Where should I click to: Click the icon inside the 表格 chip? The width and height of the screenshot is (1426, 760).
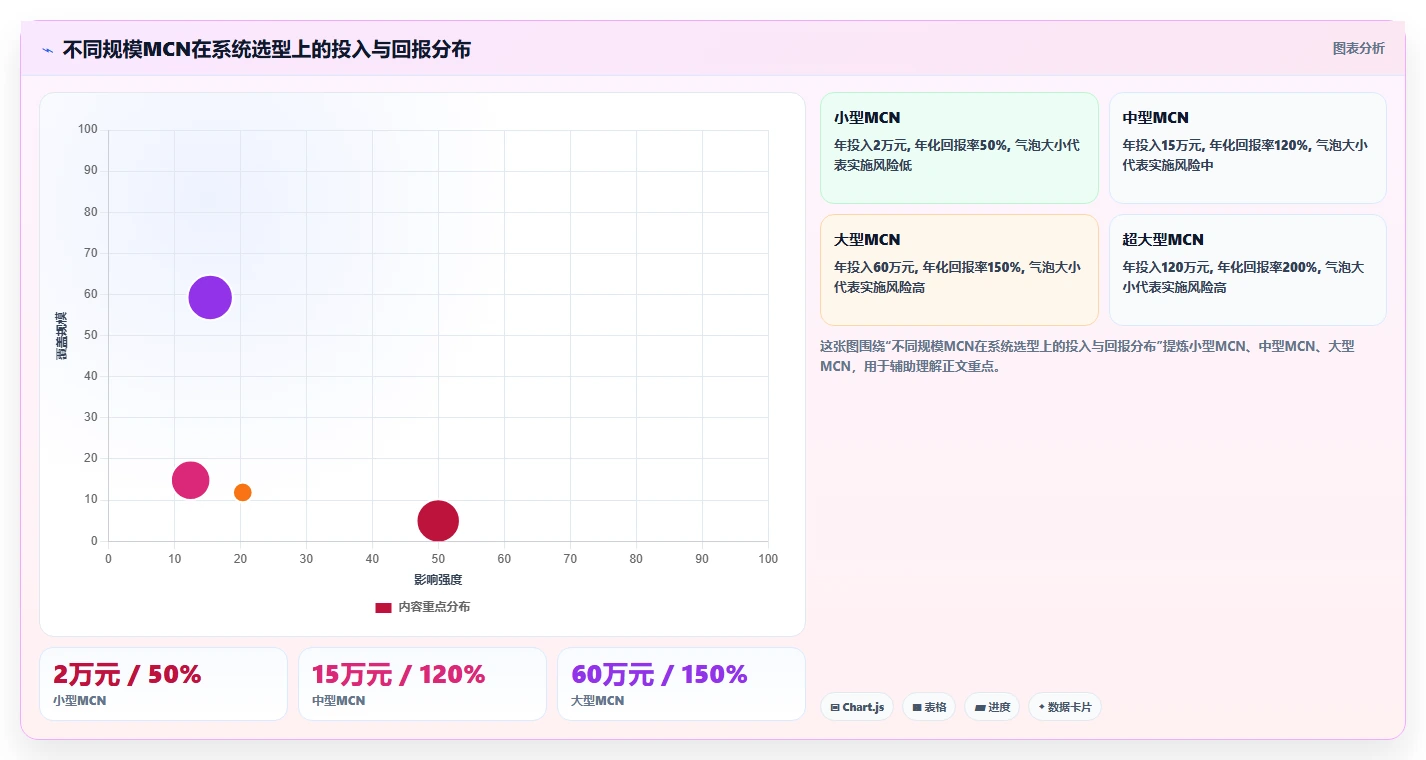tap(916, 707)
